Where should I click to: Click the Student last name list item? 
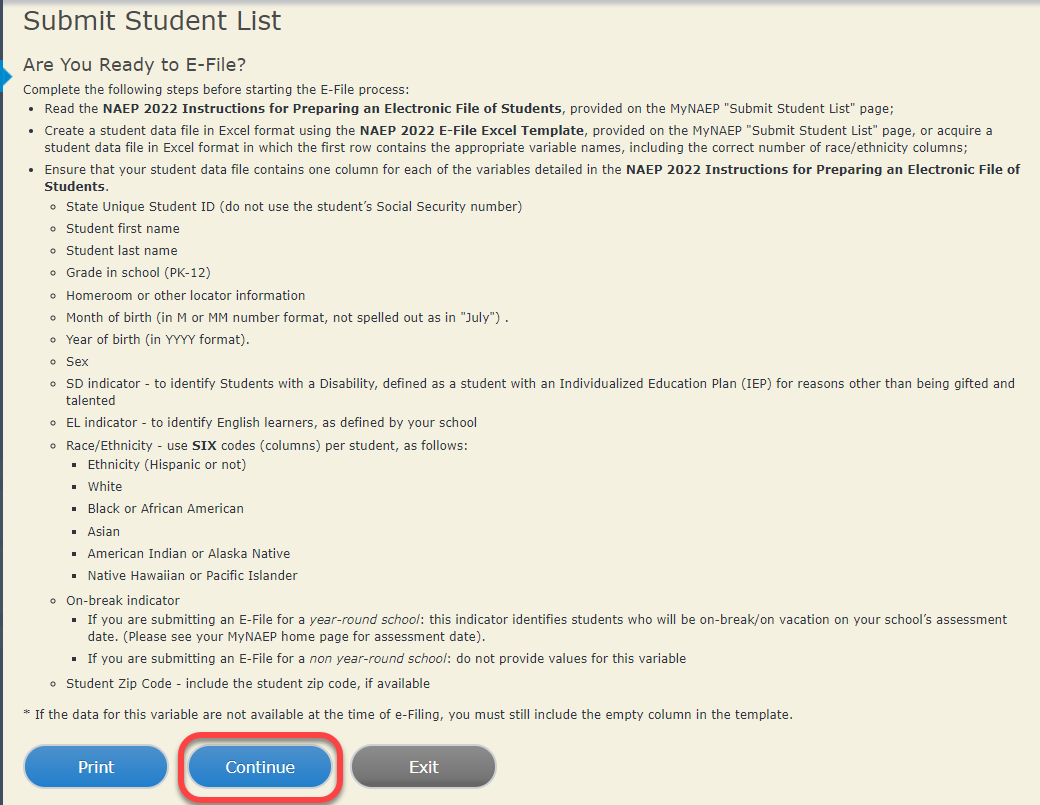pos(122,251)
